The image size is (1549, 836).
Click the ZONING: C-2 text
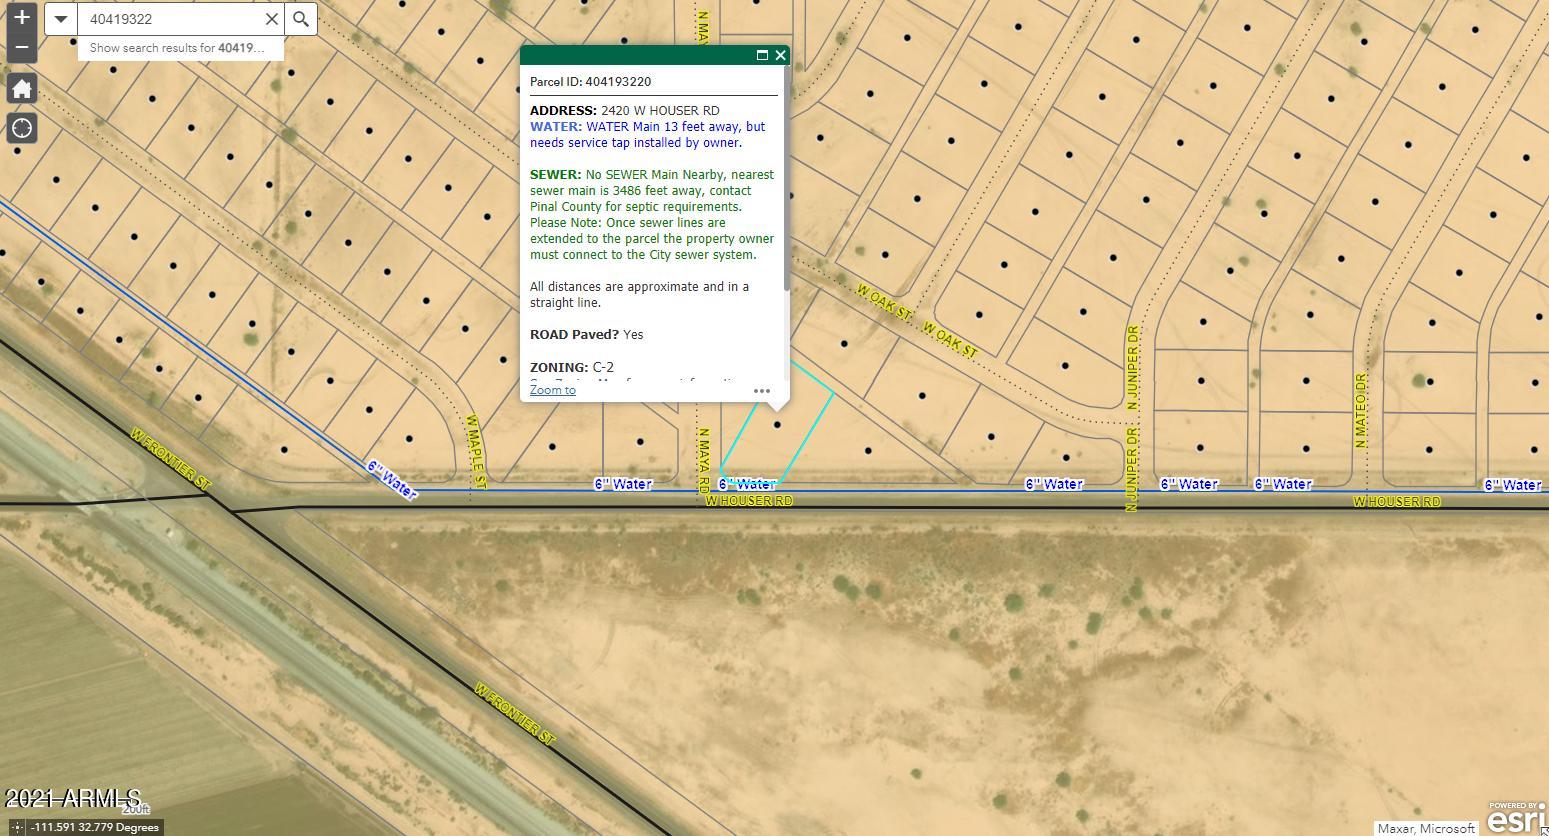click(572, 367)
